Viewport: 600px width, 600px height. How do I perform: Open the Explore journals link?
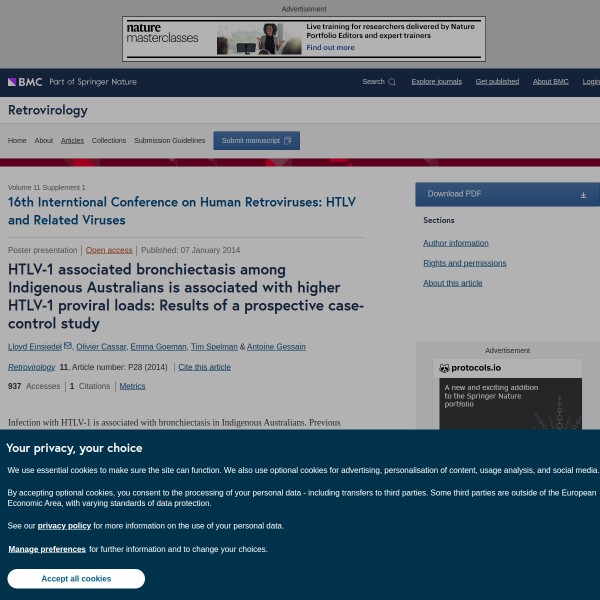[x=436, y=82]
